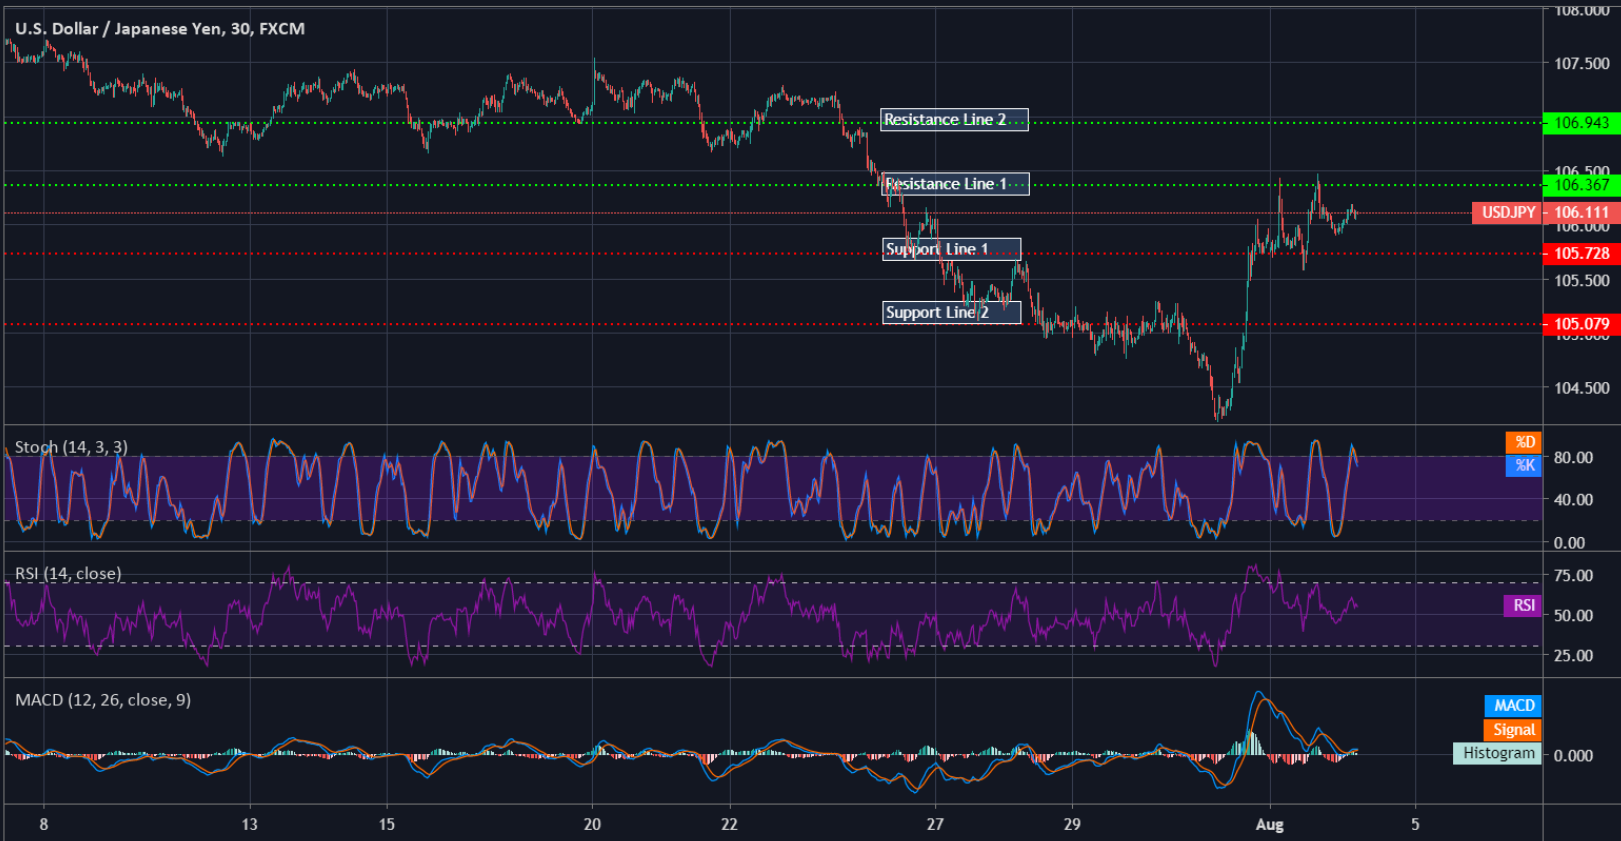1621x841 pixels.
Task: Select the Resistance Line 2 label
Action: point(954,120)
